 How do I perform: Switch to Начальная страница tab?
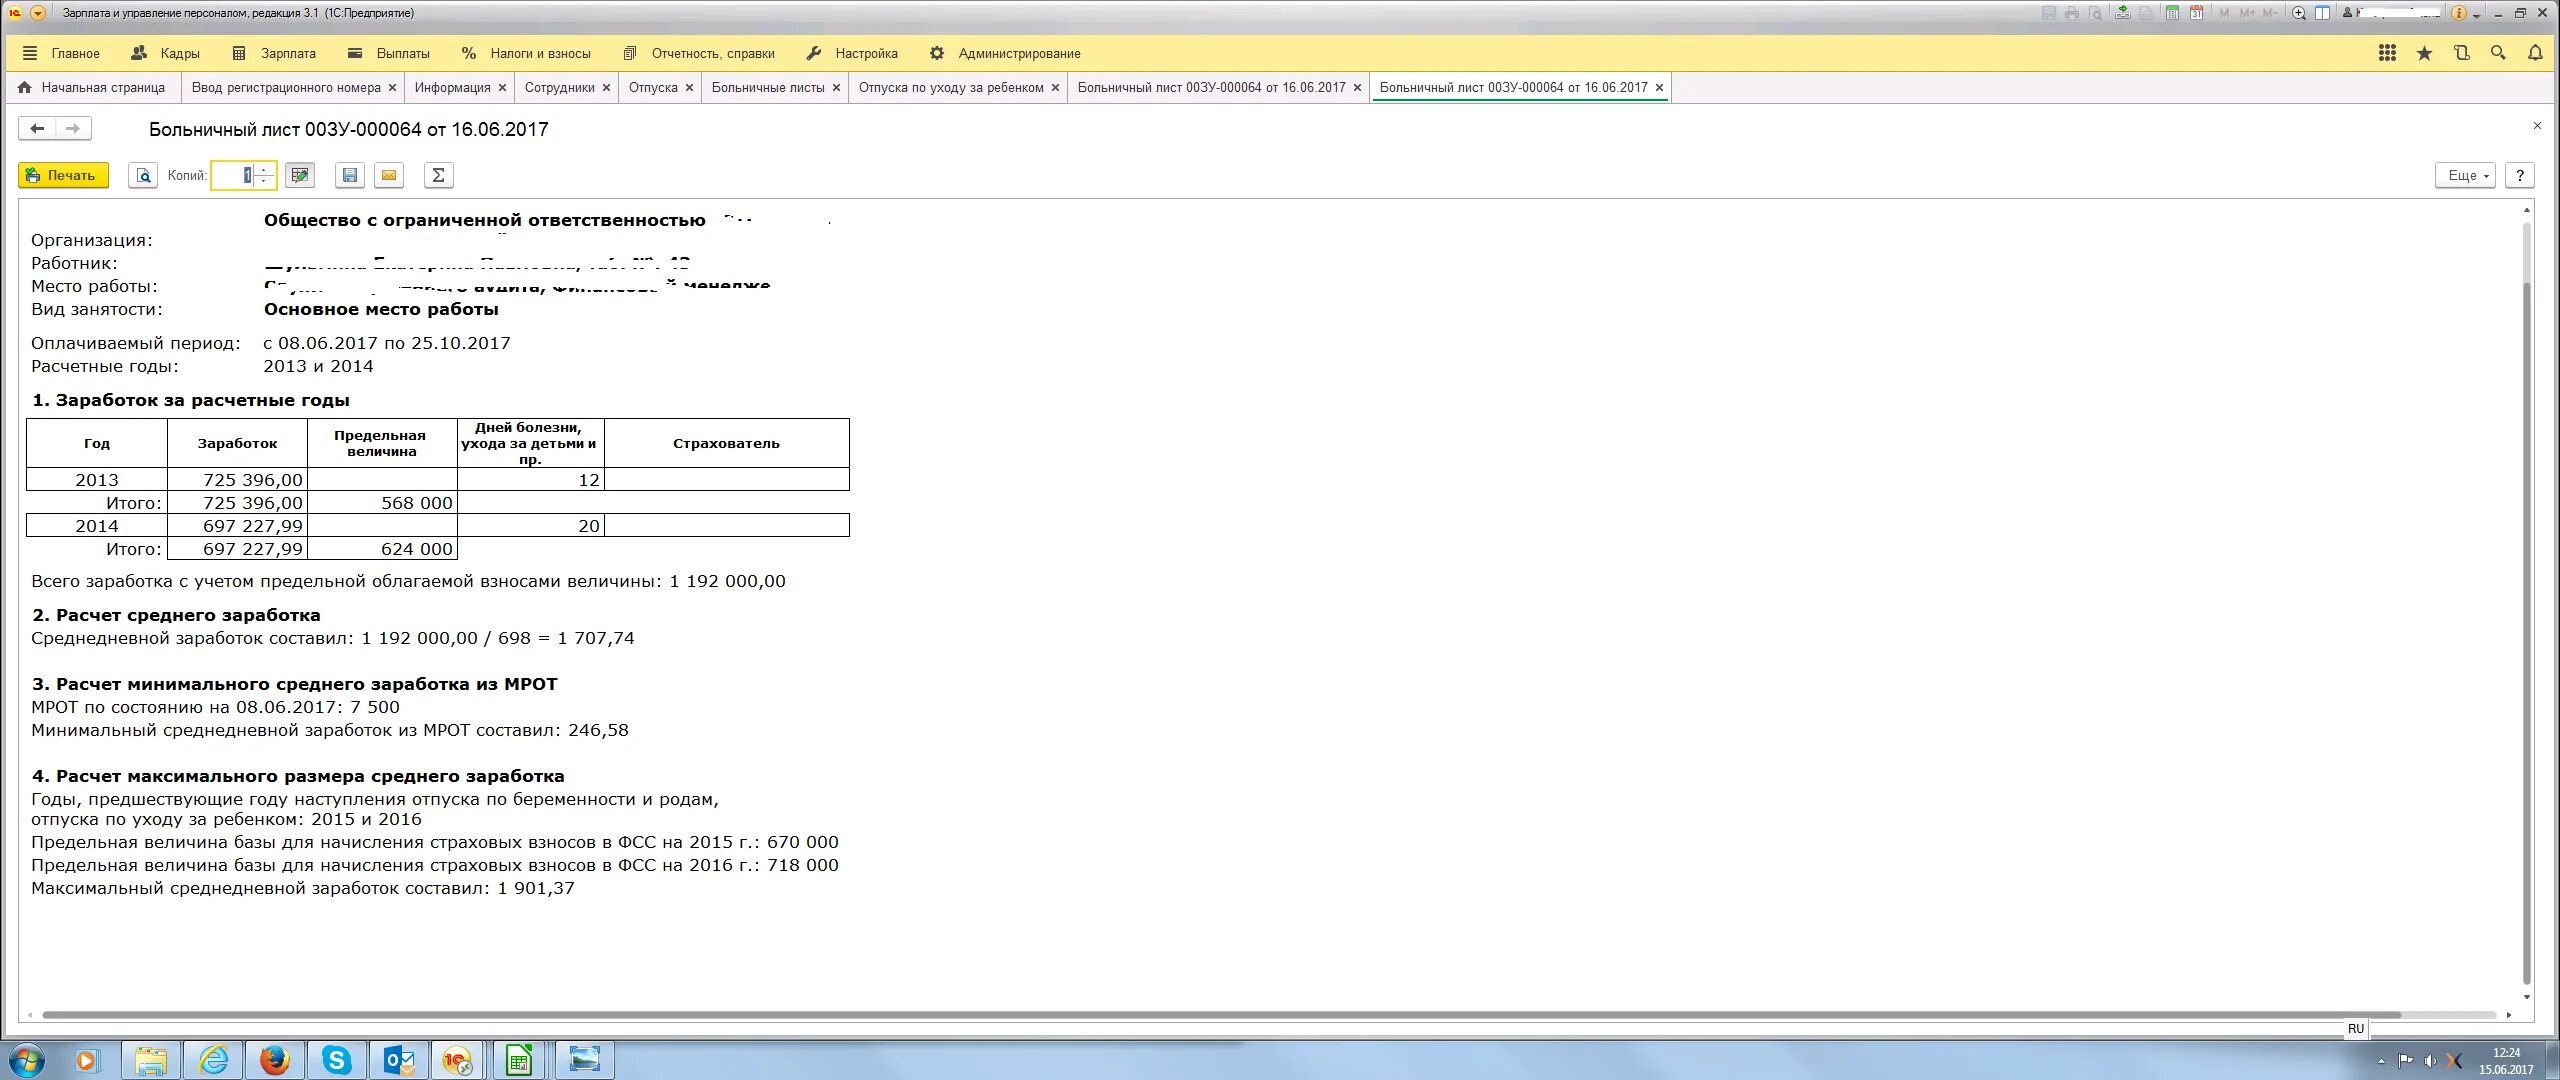pyautogui.click(x=92, y=88)
